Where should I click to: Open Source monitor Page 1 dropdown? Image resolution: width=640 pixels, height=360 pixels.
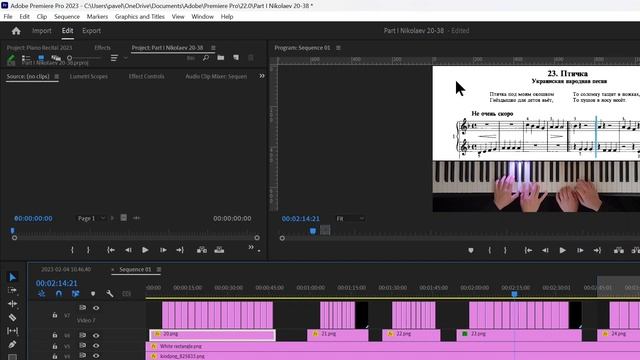pyautogui.click(x=91, y=218)
